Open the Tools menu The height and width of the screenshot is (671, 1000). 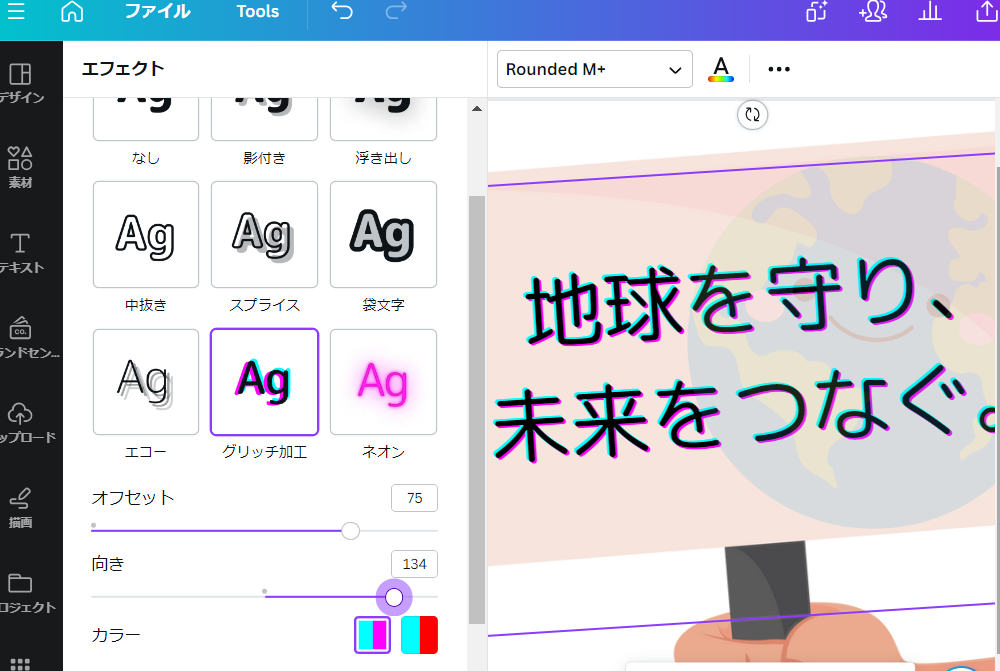point(258,11)
